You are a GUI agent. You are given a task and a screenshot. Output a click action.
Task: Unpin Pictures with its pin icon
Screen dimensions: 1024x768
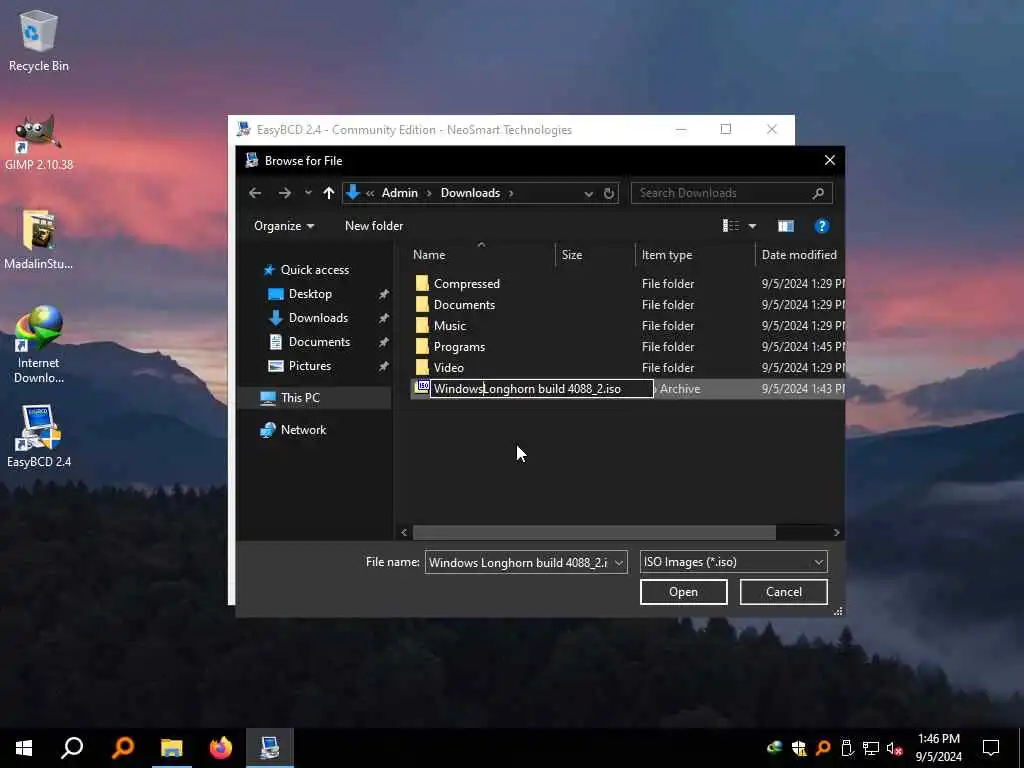(383, 367)
